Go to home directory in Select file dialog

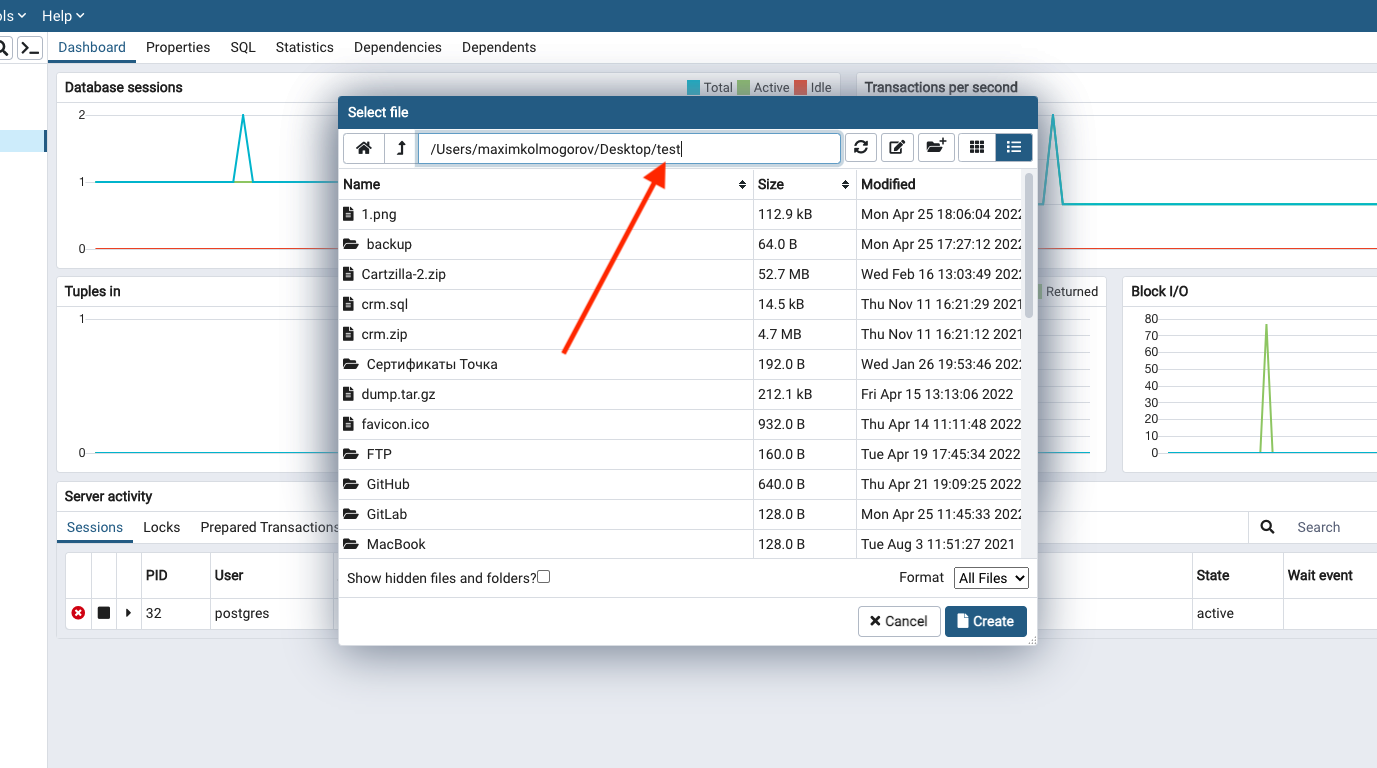pyautogui.click(x=364, y=148)
